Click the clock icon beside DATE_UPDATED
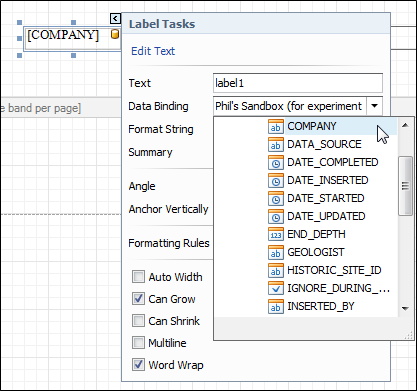Screen dimensions: 417x391 (276, 217)
